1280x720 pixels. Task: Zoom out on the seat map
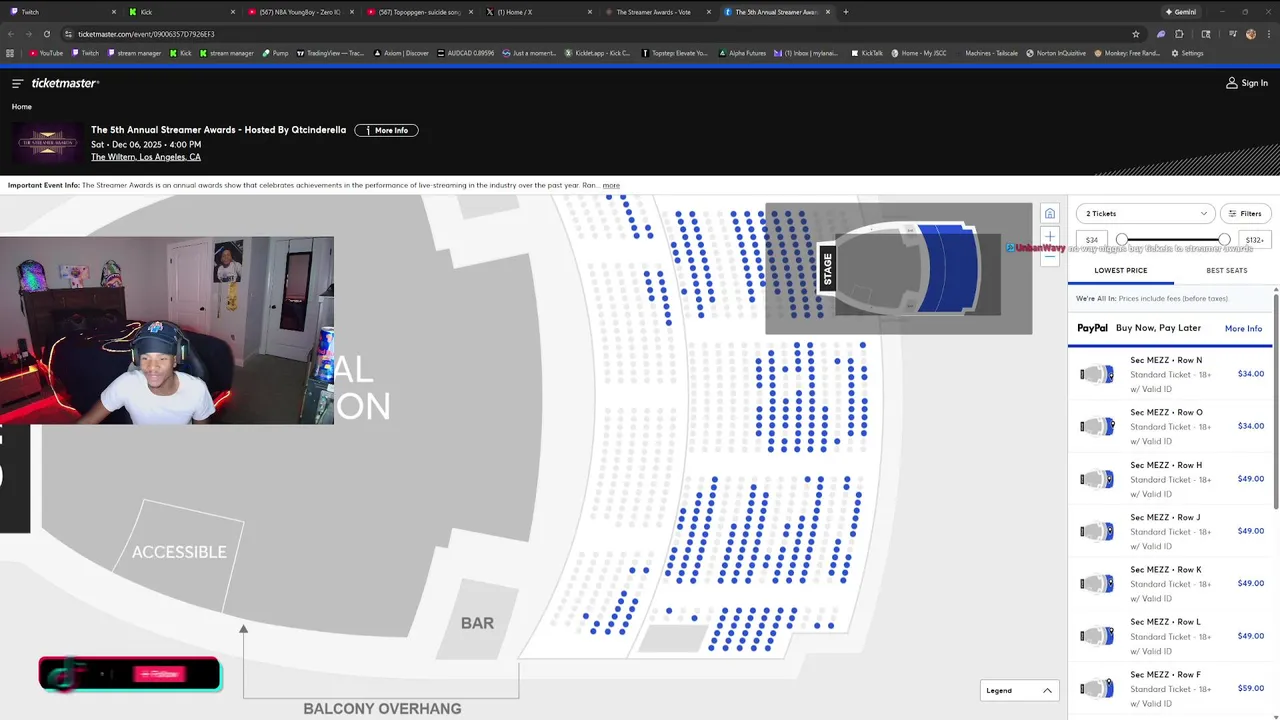tap(1049, 257)
